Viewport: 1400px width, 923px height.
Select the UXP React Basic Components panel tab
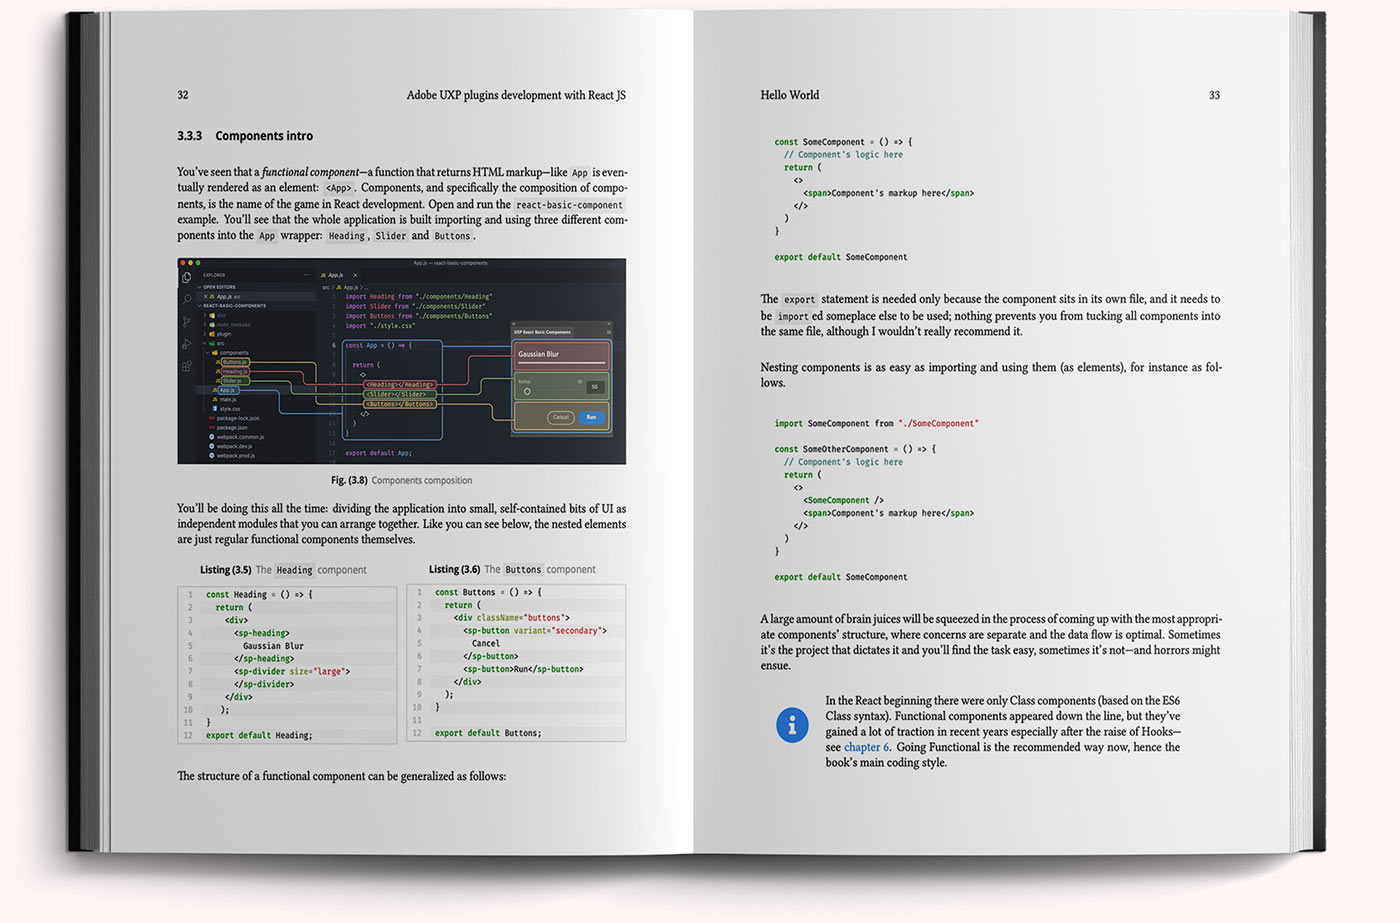click(x=543, y=332)
